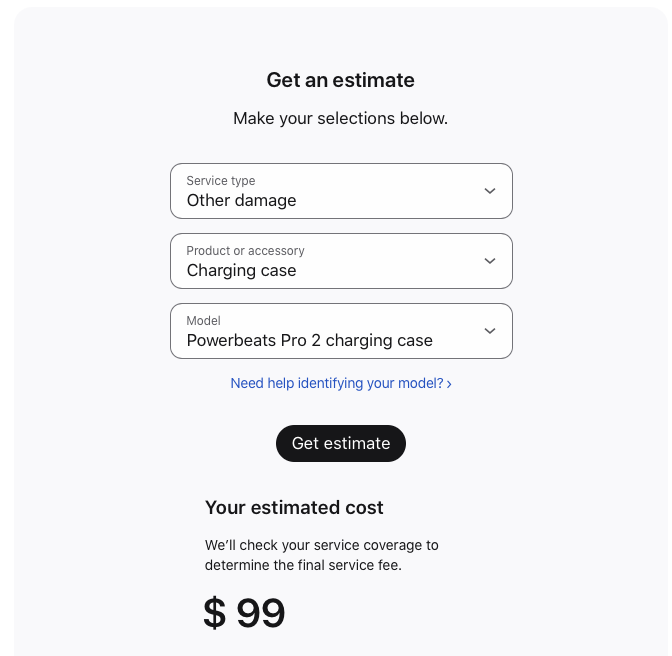This screenshot has height=656, width=672.
Task: Click the 'Your estimated cost' heading
Action: [x=294, y=507]
